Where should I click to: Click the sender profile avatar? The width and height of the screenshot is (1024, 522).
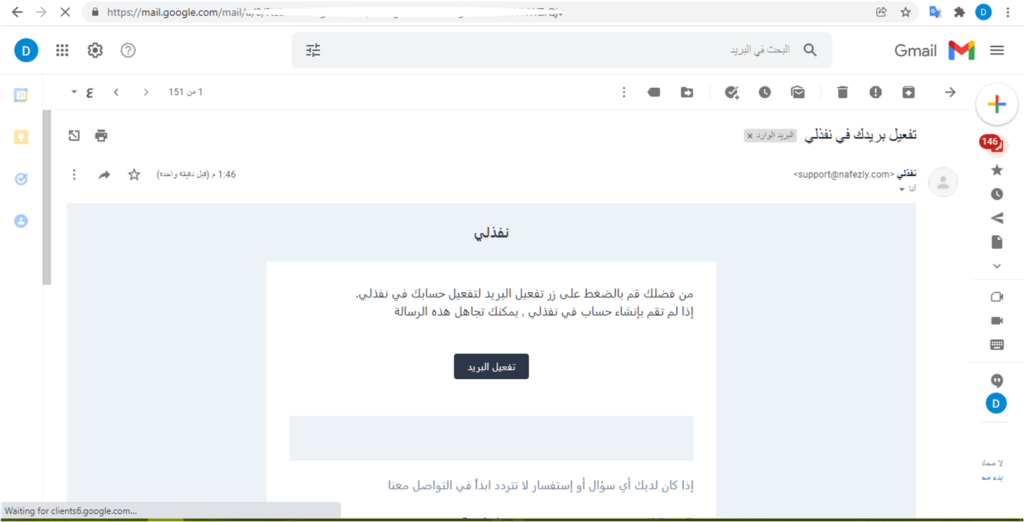[943, 182]
